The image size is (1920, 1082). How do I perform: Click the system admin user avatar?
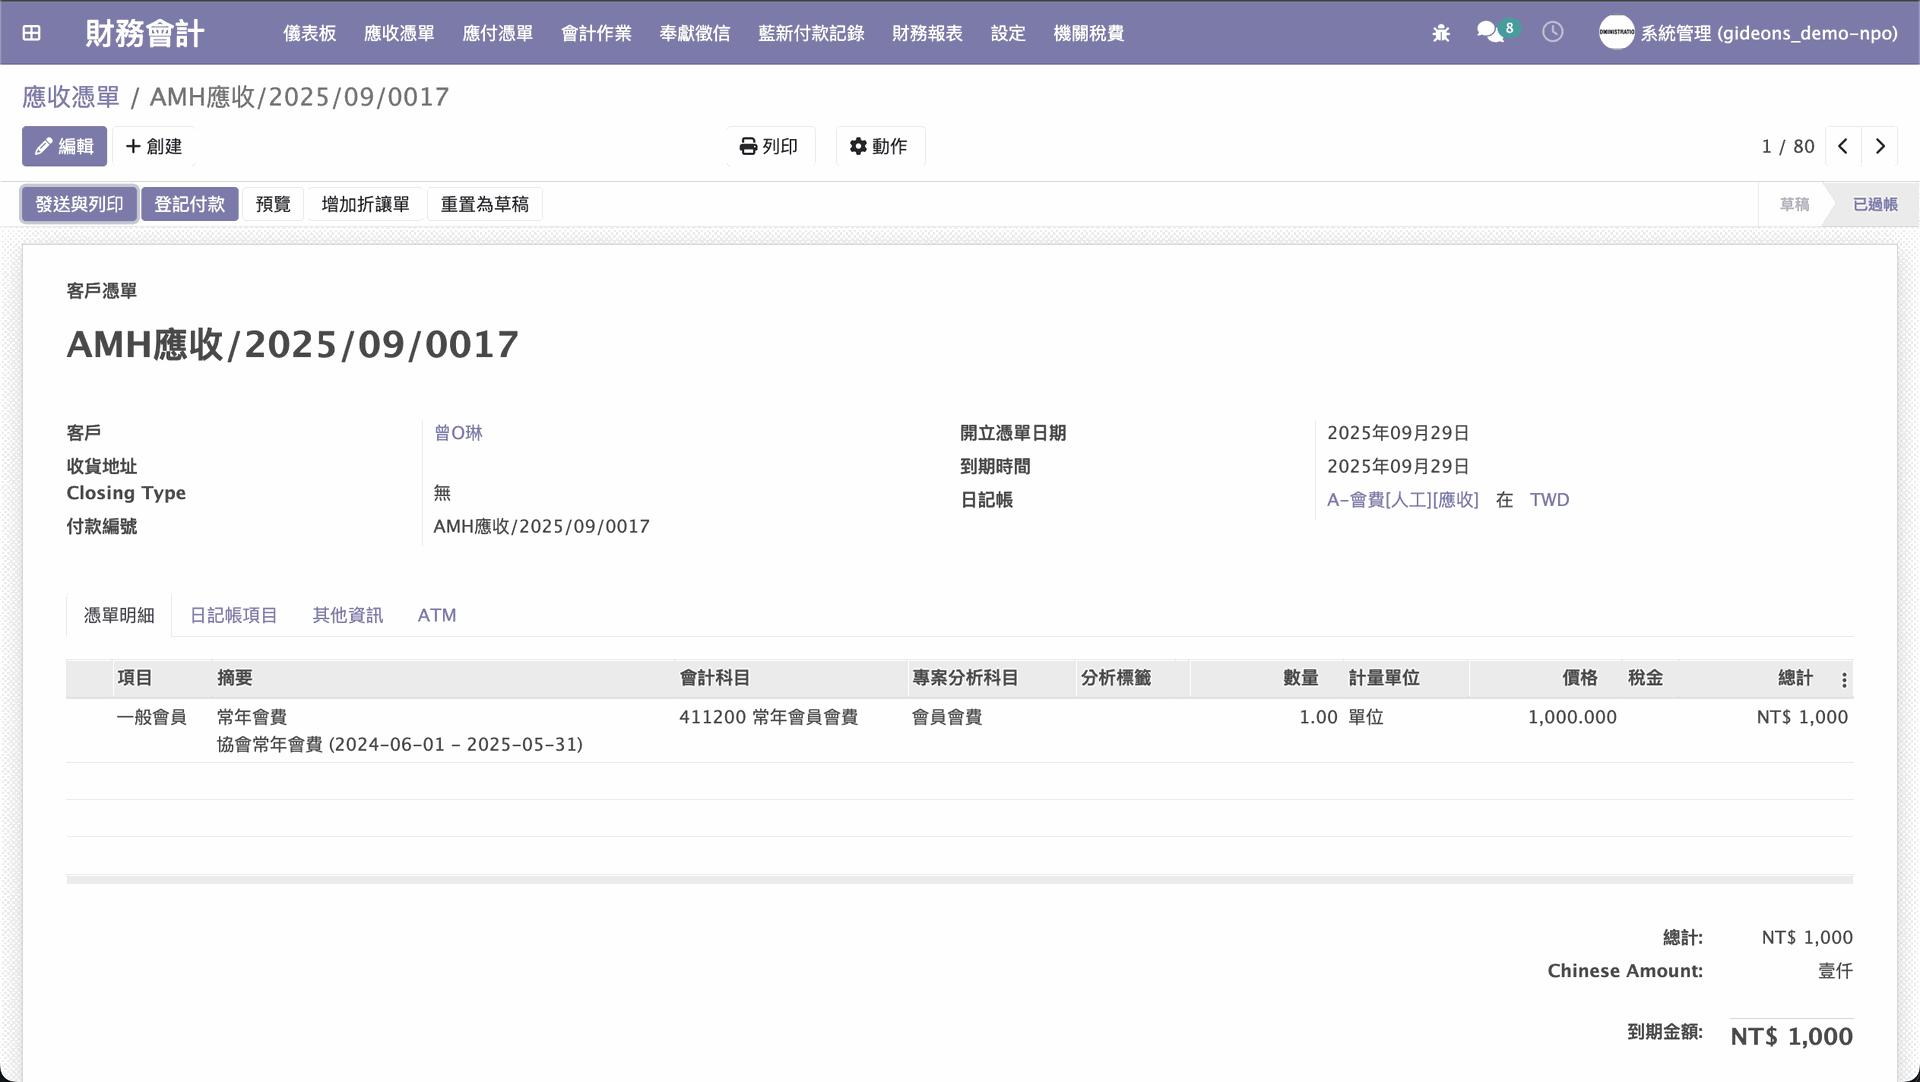tap(1616, 33)
